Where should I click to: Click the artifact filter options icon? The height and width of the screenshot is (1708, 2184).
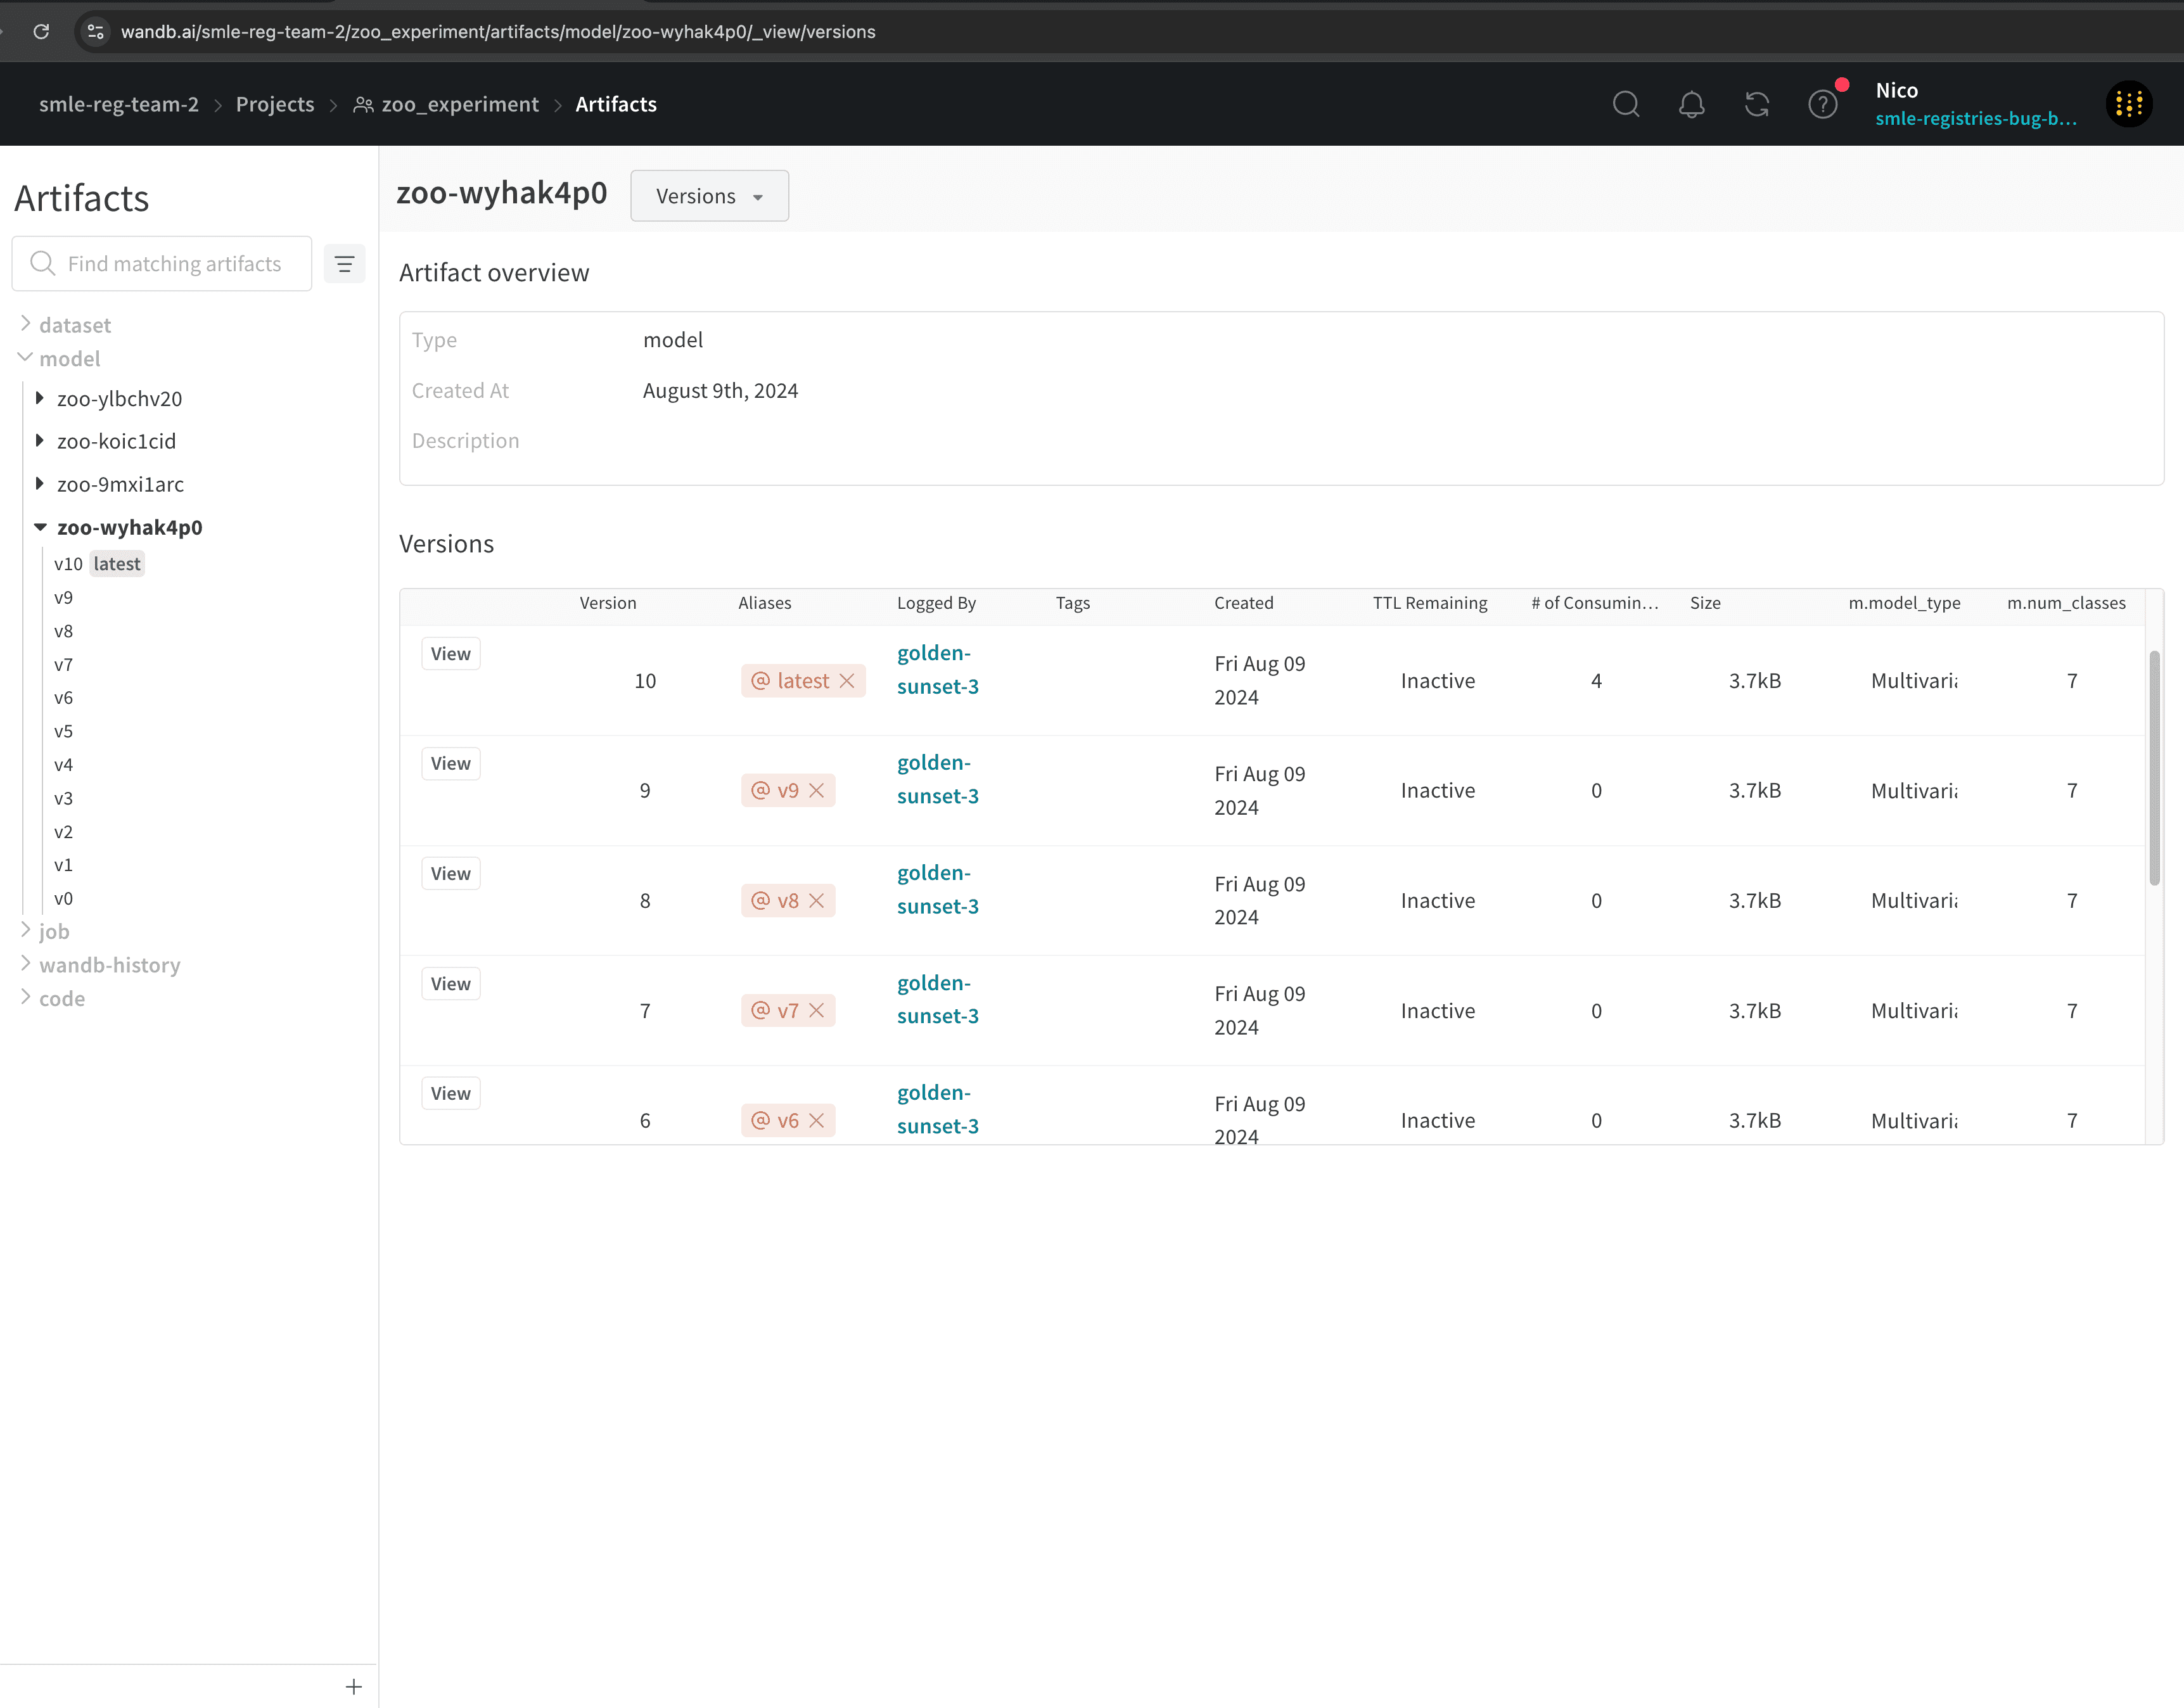pyautogui.click(x=345, y=264)
